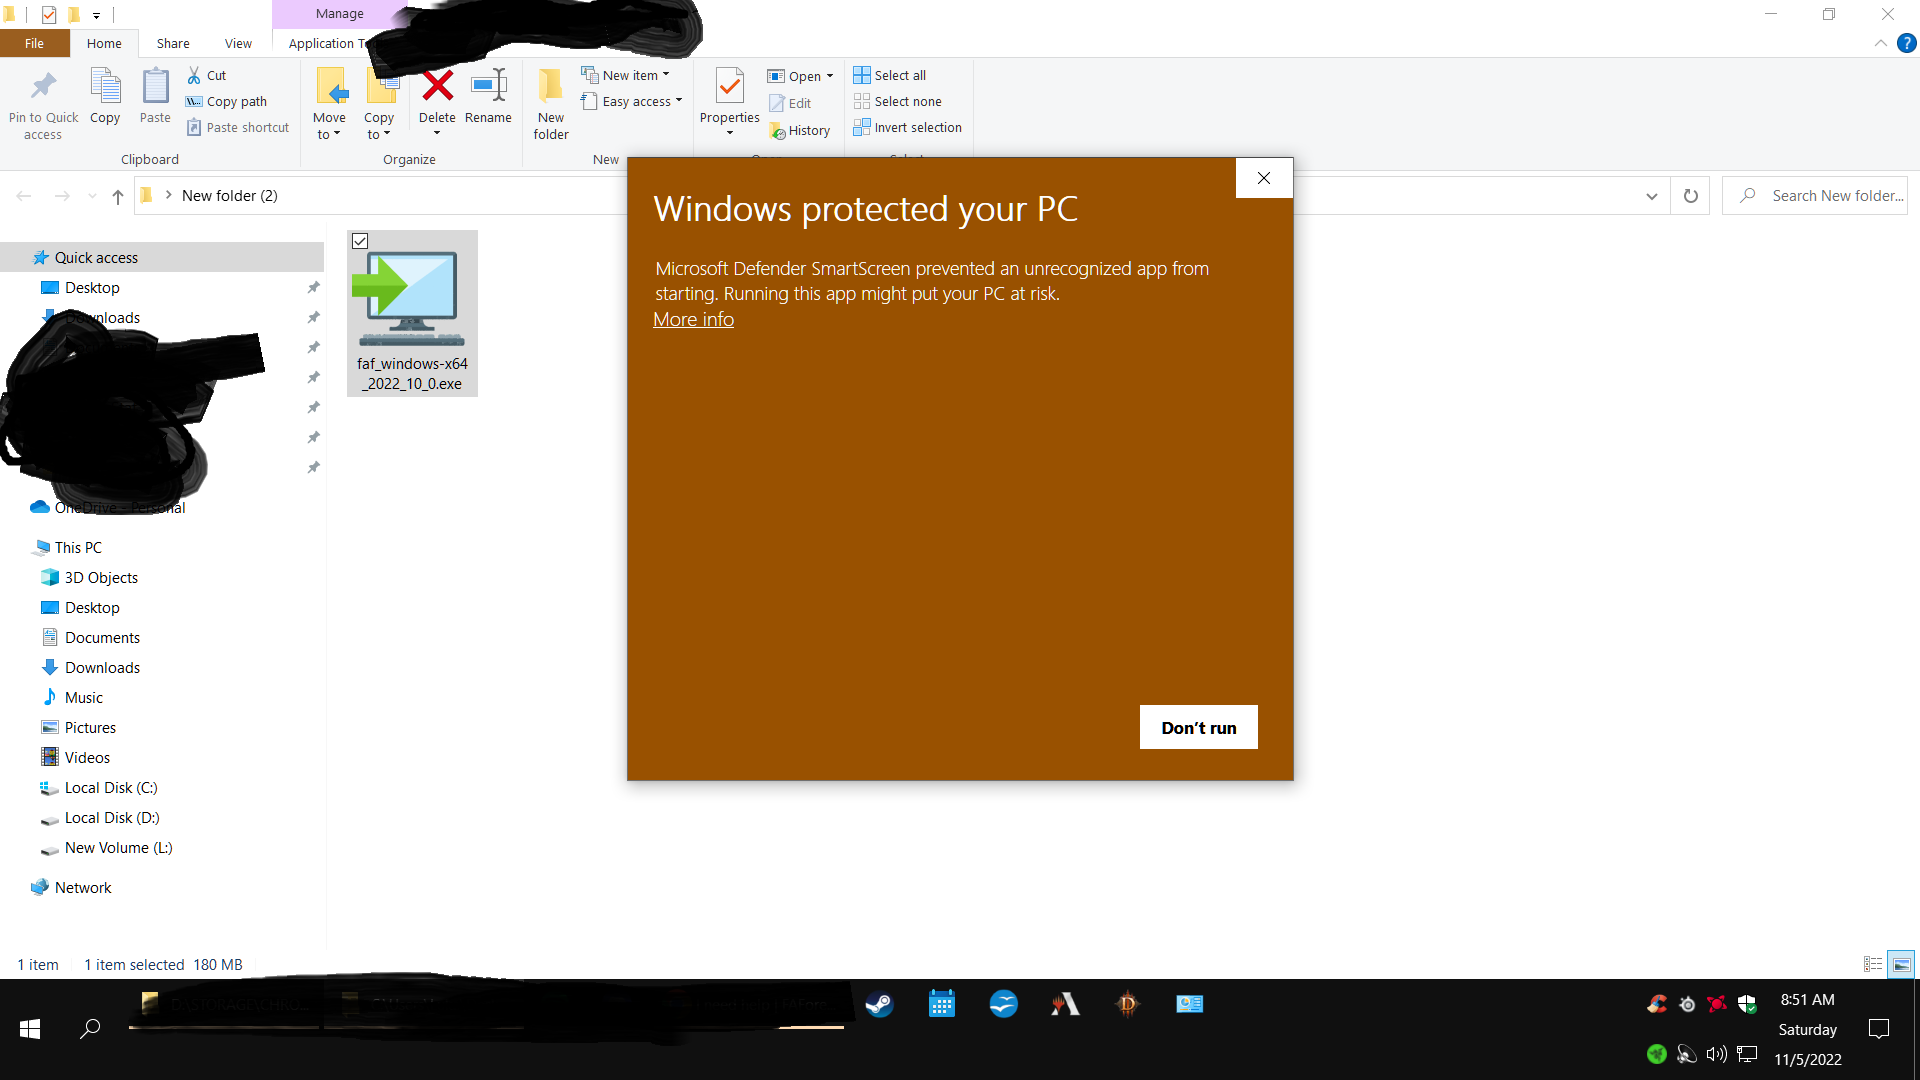Open Local Disk (C:) drive
This screenshot has width=1920, height=1080.
pos(111,787)
